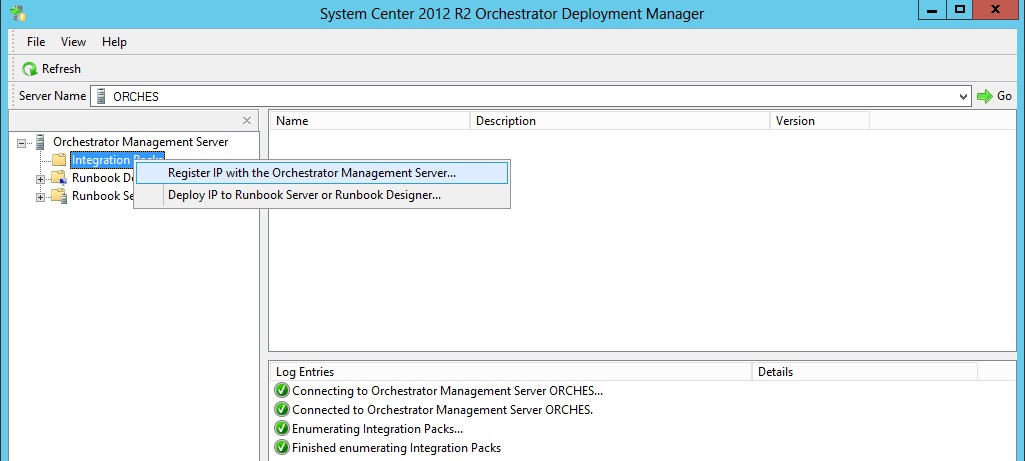Choose Deploy IP to Runbook Server or Designer

pos(304,195)
